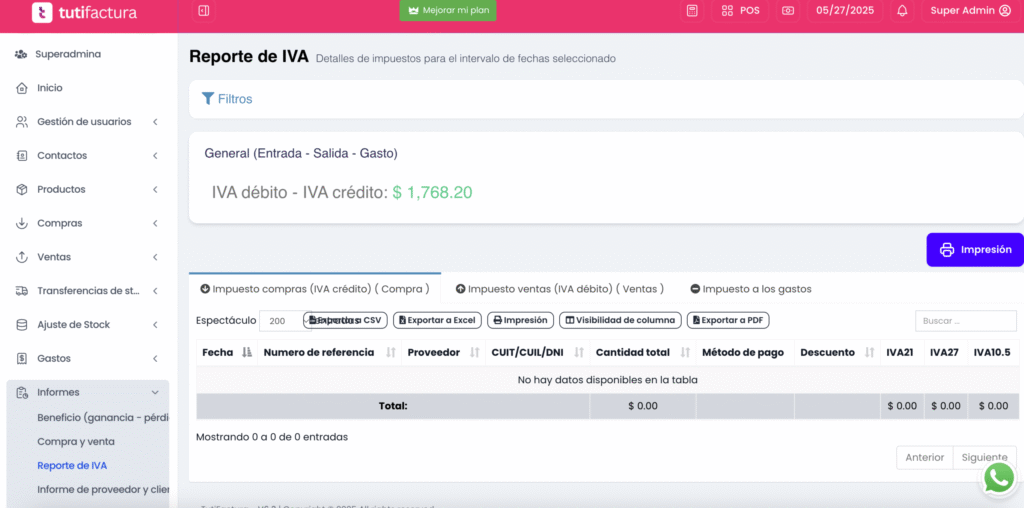Open the entries count dropdown showing 200
This screenshot has width=1024, height=508.
[279, 321]
